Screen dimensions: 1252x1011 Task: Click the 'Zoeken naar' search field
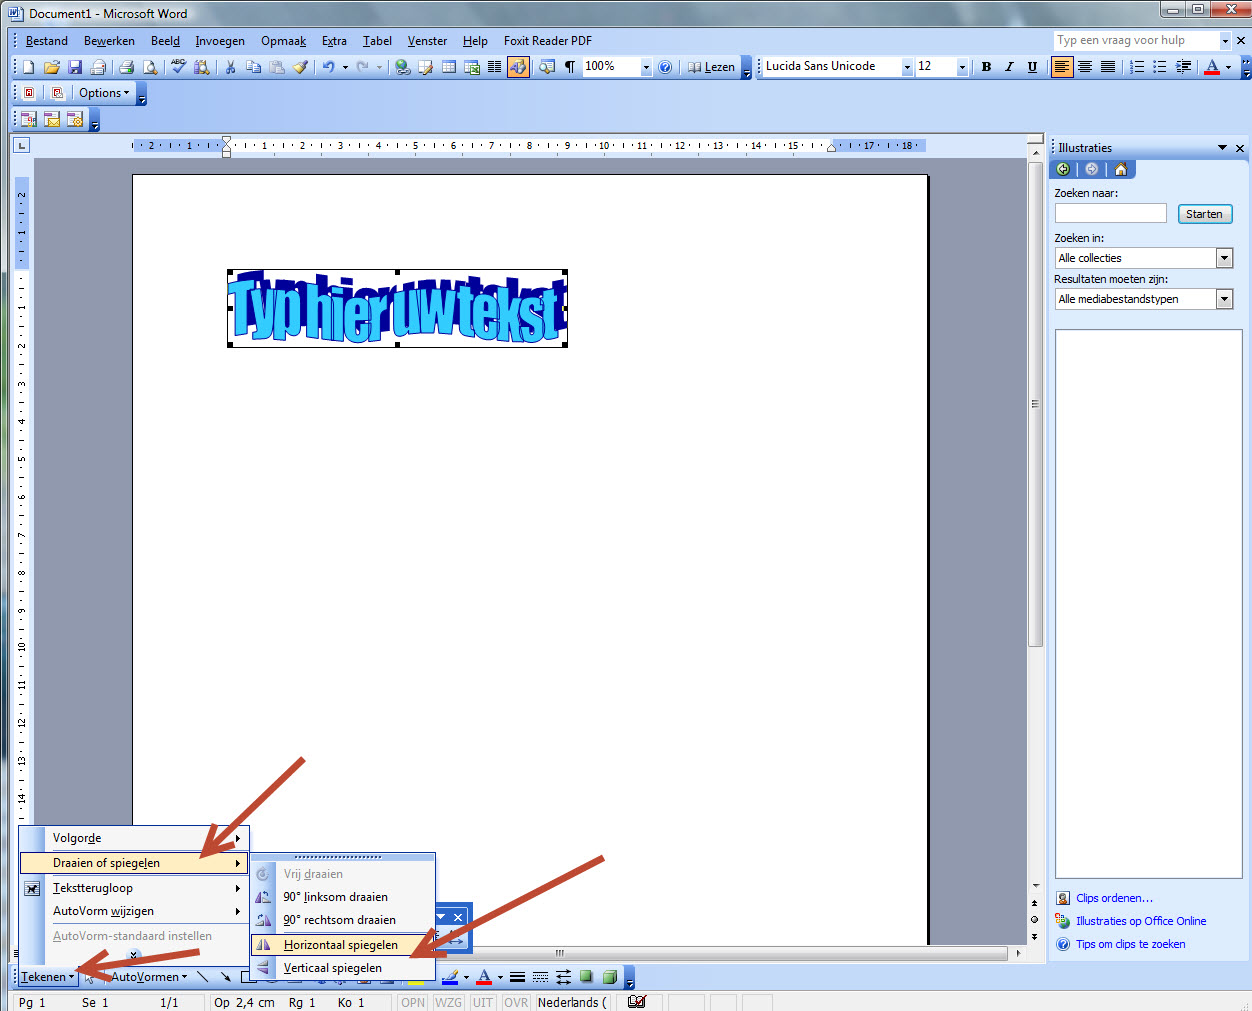[1110, 213]
